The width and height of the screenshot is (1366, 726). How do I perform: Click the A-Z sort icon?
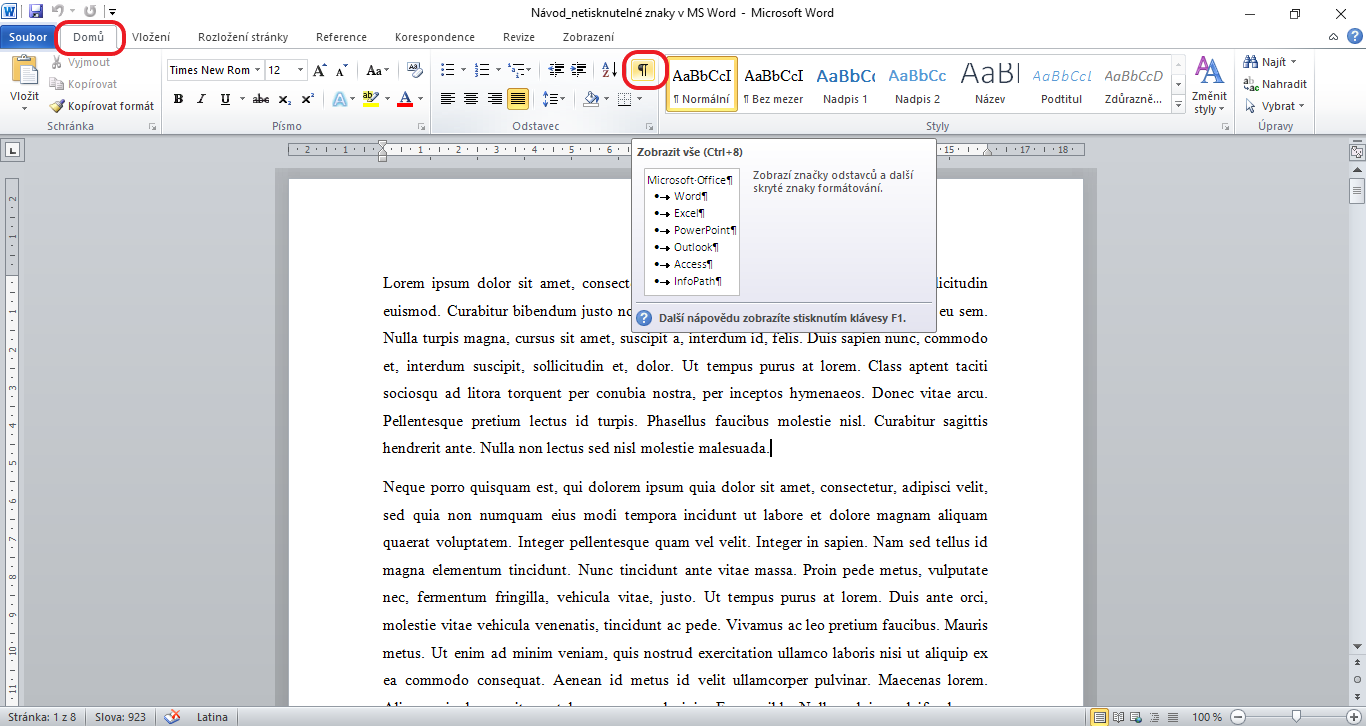[609, 70]
